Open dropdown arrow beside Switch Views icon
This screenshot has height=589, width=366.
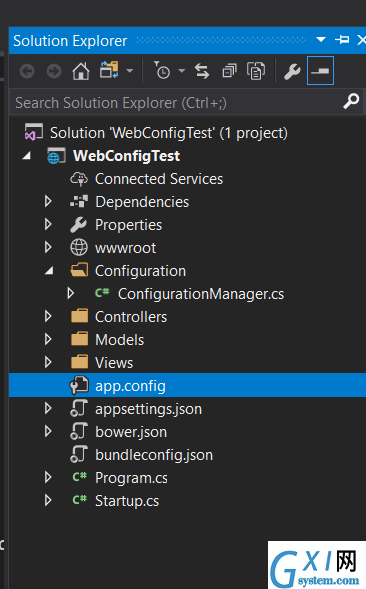[x=130, y=71]
